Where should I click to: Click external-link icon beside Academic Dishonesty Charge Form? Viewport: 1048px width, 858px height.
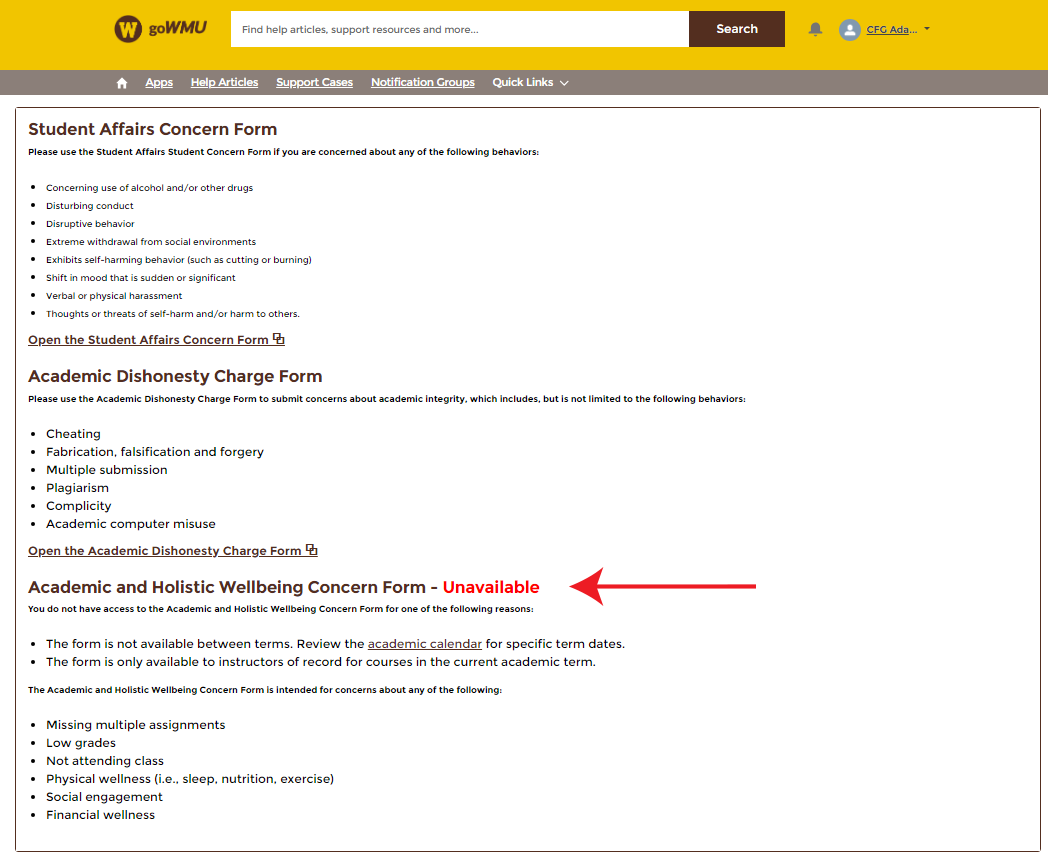click(312, 550)
